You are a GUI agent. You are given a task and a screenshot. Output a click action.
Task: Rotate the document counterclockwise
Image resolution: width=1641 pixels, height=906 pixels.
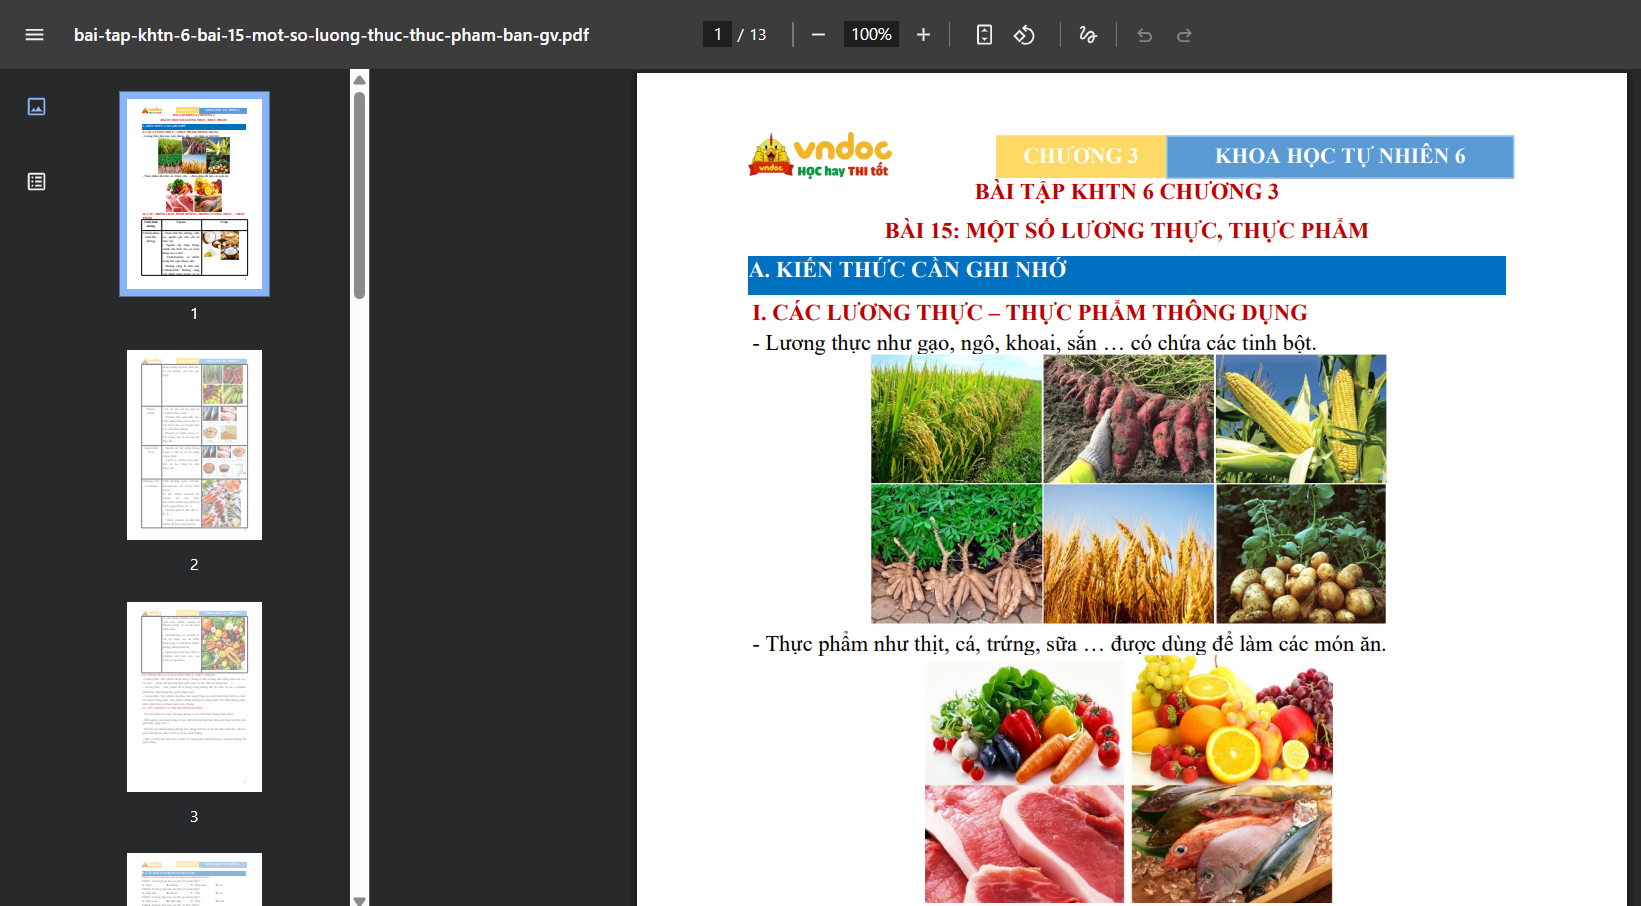1024,35
